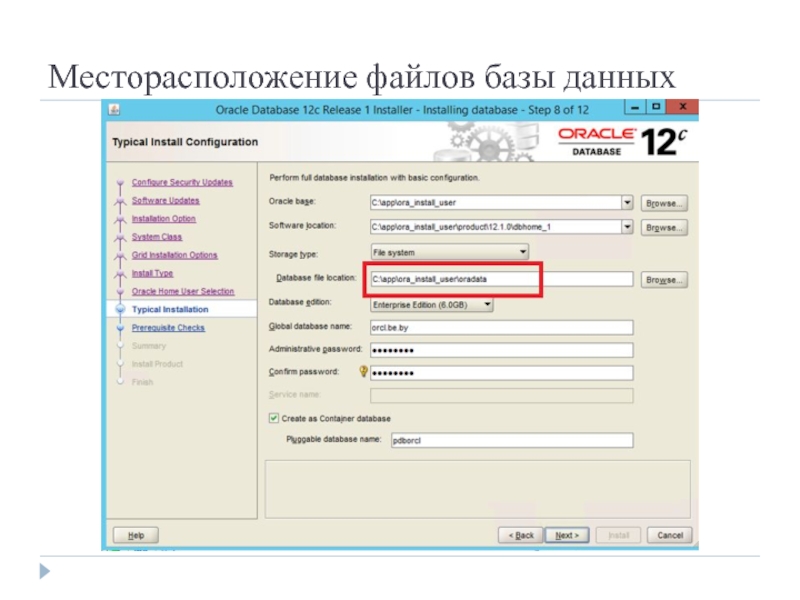Go to Configure Security Updates step
This screenshot has width=800, height=600.
point(182,182)
